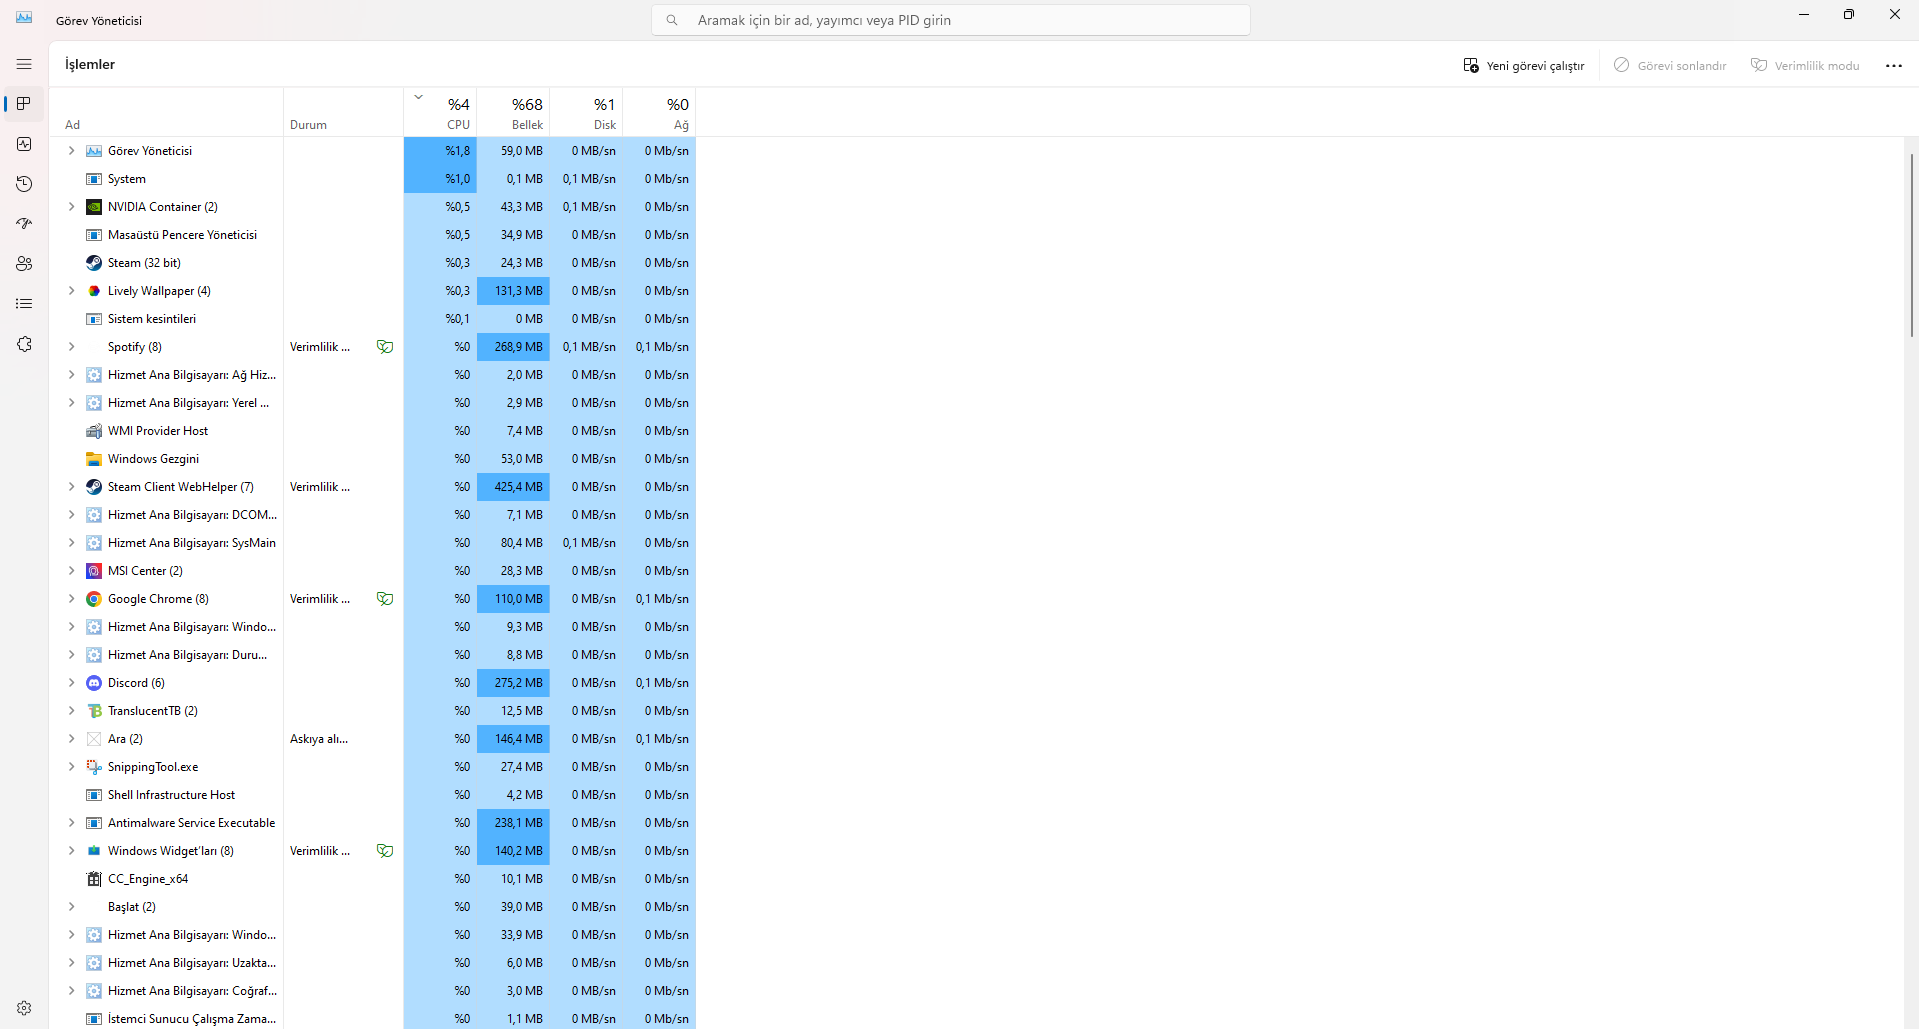
Task: Open the App history icon in sidebar
Action: click(x=24, y=184)
